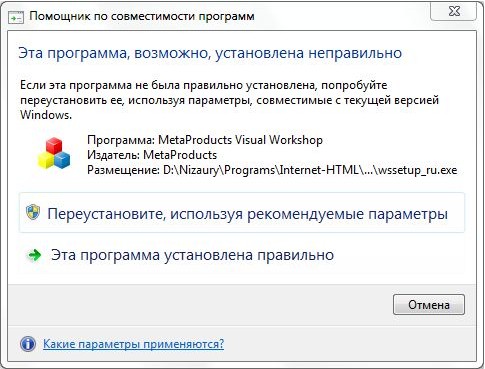
Task: Click heading Эта программа, возможно, установлена неправильно
Action: coord(210,53)
